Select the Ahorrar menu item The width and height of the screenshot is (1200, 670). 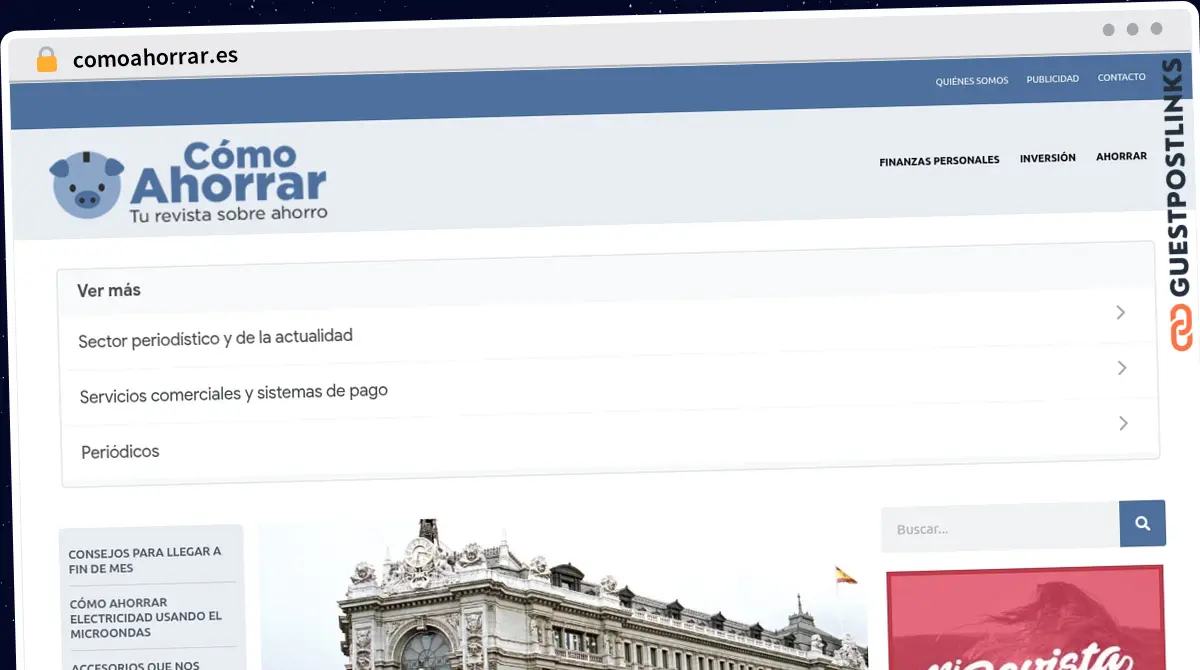(x=1121, y=156)
